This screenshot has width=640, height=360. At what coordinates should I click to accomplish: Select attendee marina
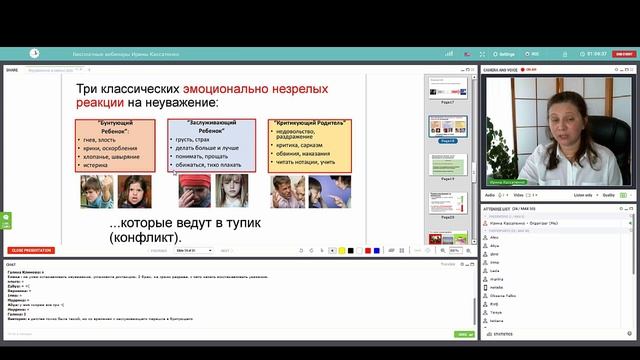tap(496, 279)
